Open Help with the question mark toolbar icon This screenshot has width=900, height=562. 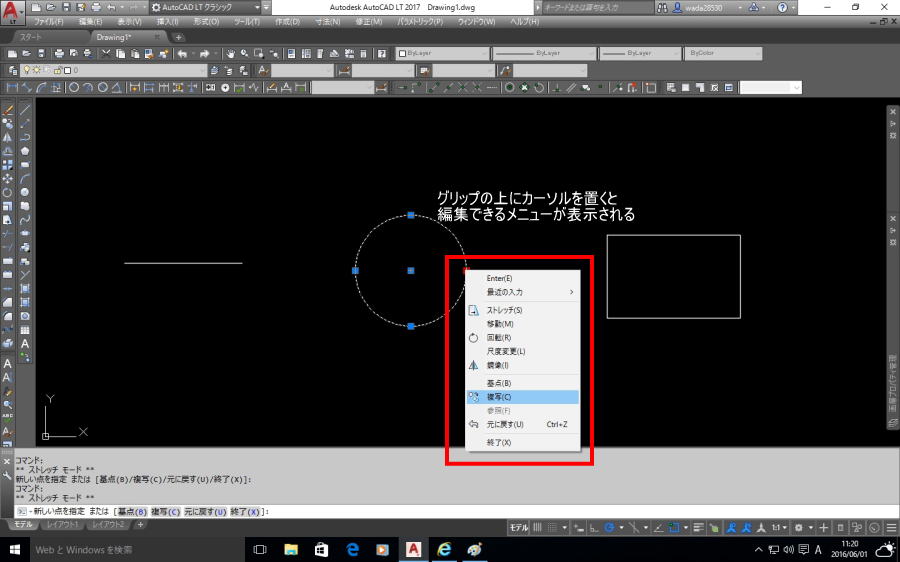point(382,54)
